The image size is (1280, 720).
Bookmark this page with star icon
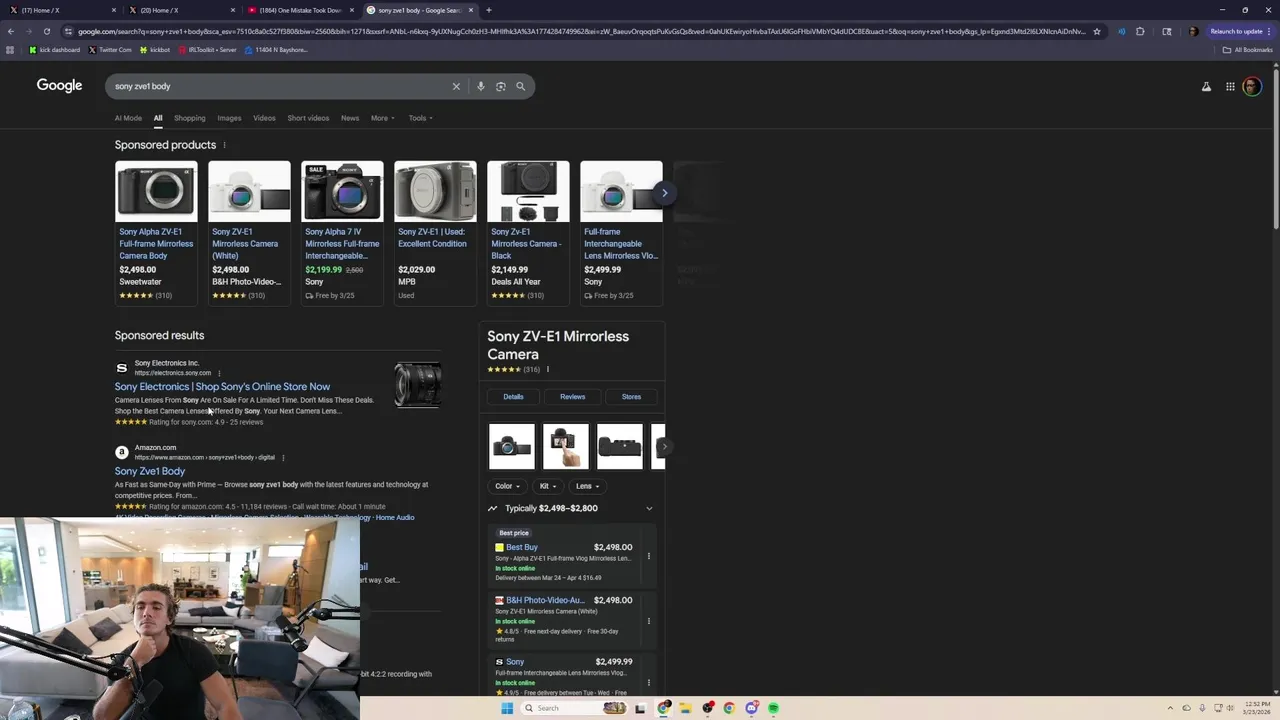pos(1097,31)
